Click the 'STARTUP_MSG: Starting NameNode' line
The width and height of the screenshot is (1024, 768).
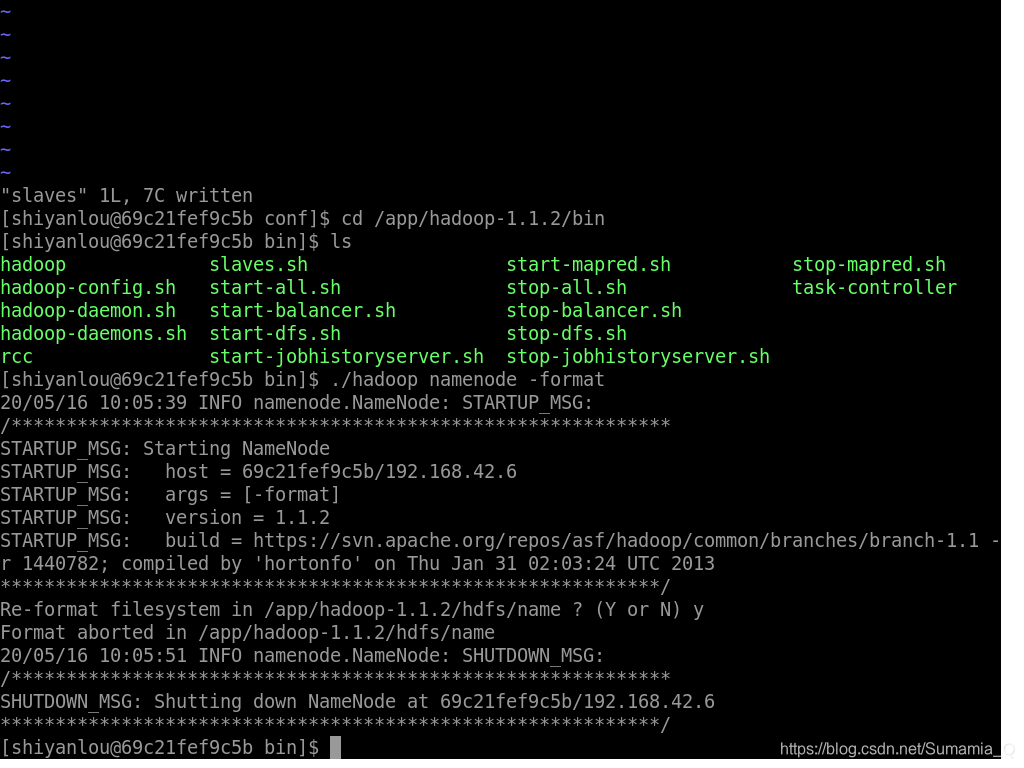pyautogui.click(x=165, y=449)
